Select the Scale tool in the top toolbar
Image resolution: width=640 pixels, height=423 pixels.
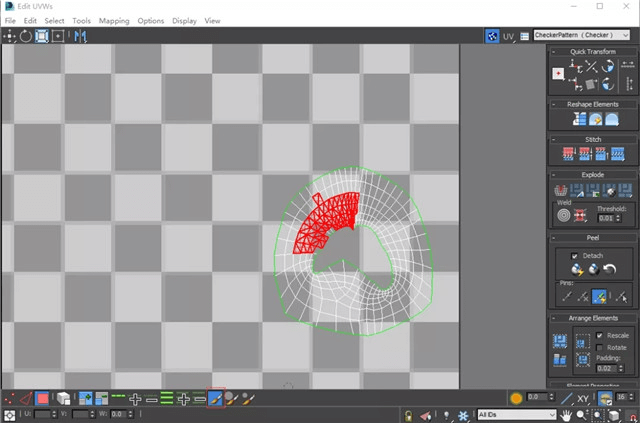pyautogui.click(x=42, y=36)
